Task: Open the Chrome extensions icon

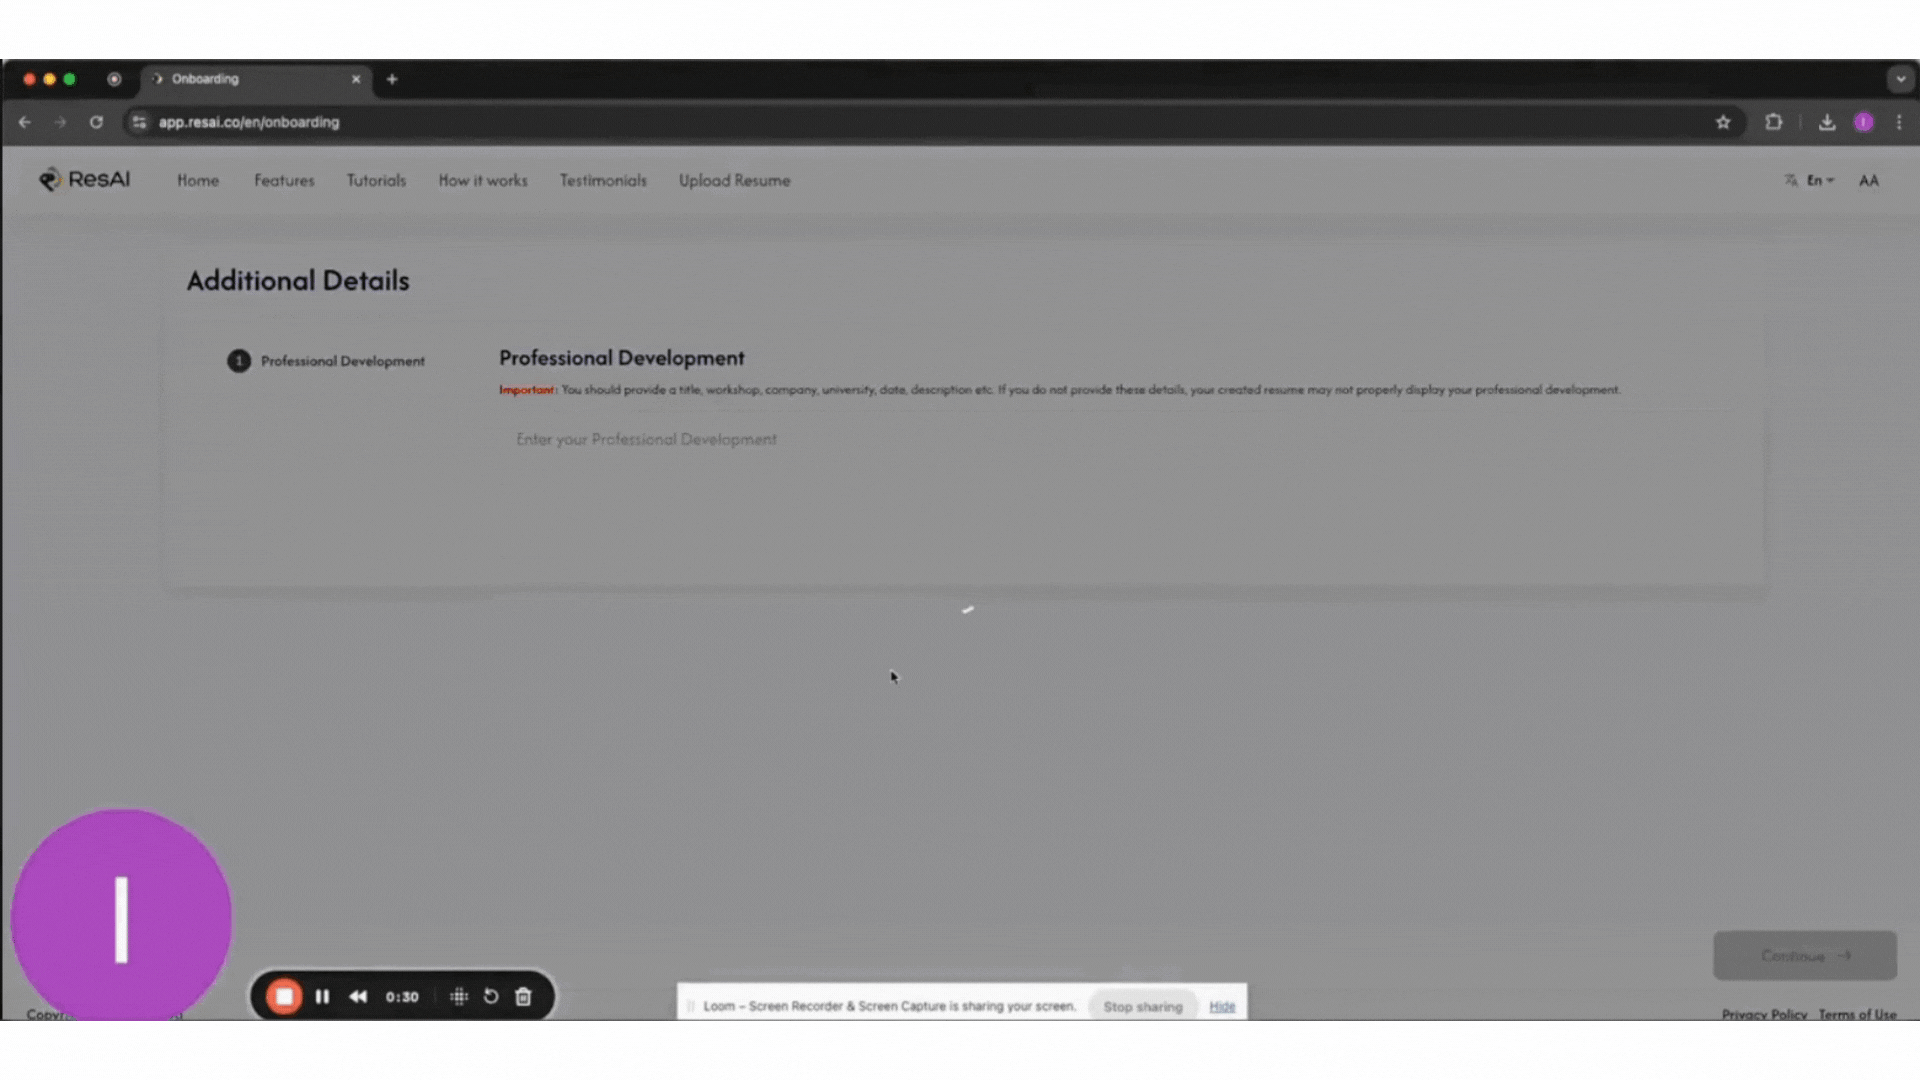Action: pos(1774,121)
